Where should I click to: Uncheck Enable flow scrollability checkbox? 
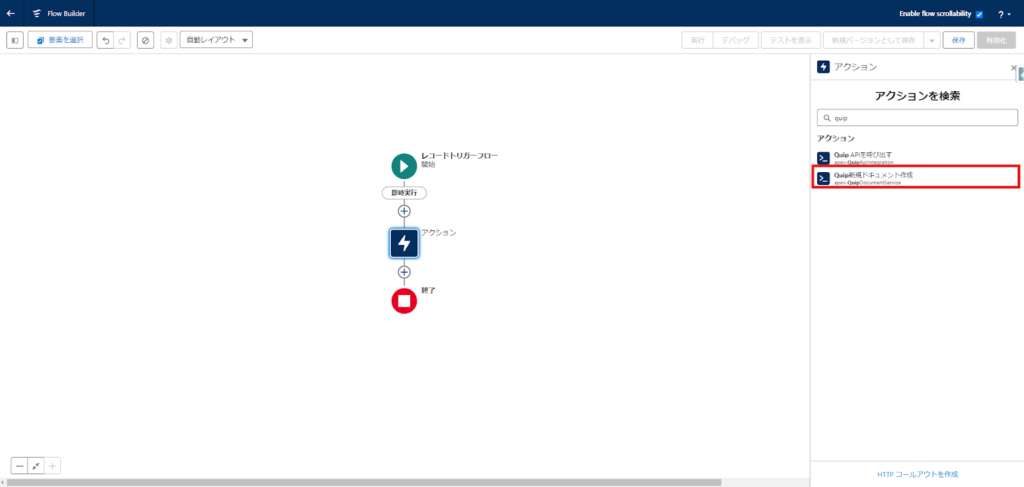coord(979,14)
